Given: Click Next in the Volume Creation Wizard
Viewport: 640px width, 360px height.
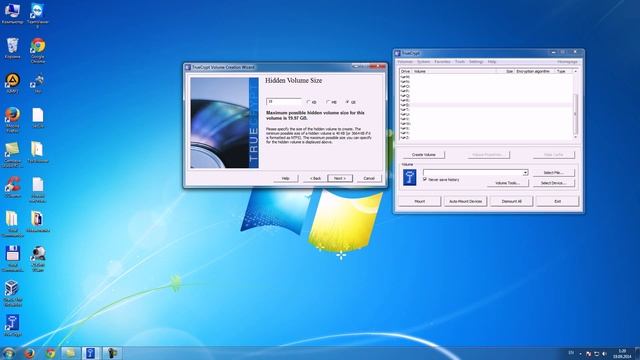Looking at the screenshot, I should coord(340,178).
